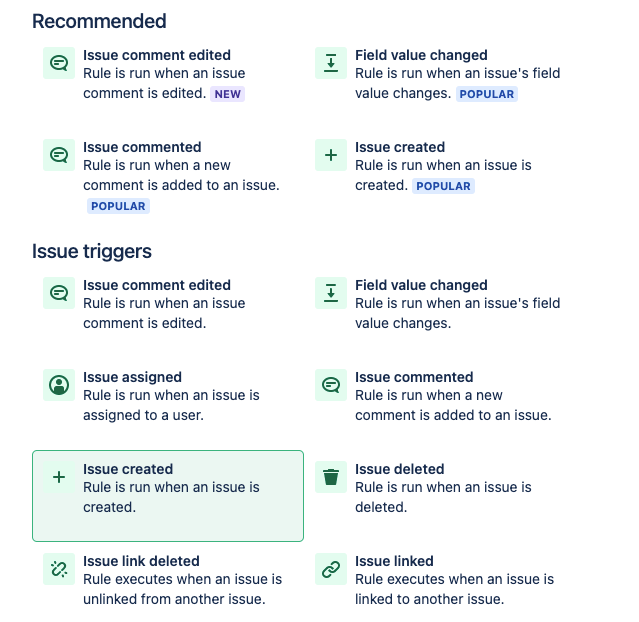Choose the Issue link deleted trigger title
The height and width of the screenshot is (622, 639).
point(141,561)
